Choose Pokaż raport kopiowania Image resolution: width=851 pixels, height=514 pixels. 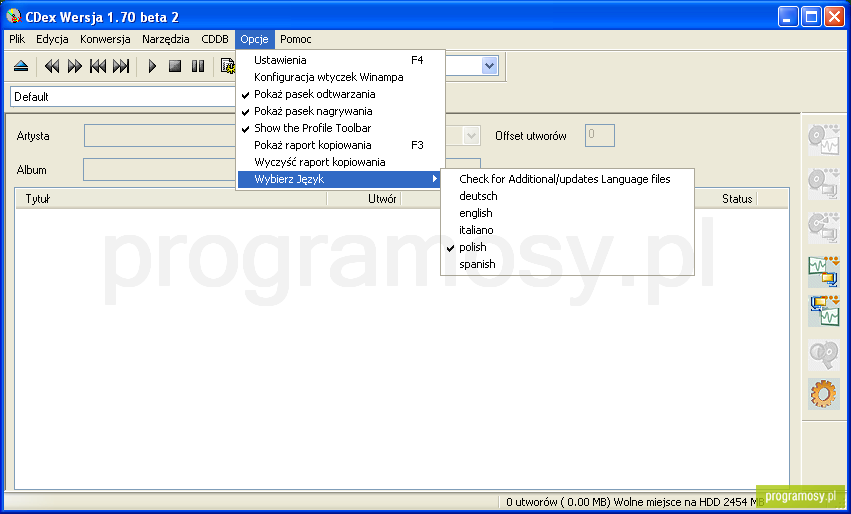[x=341, y=145]
